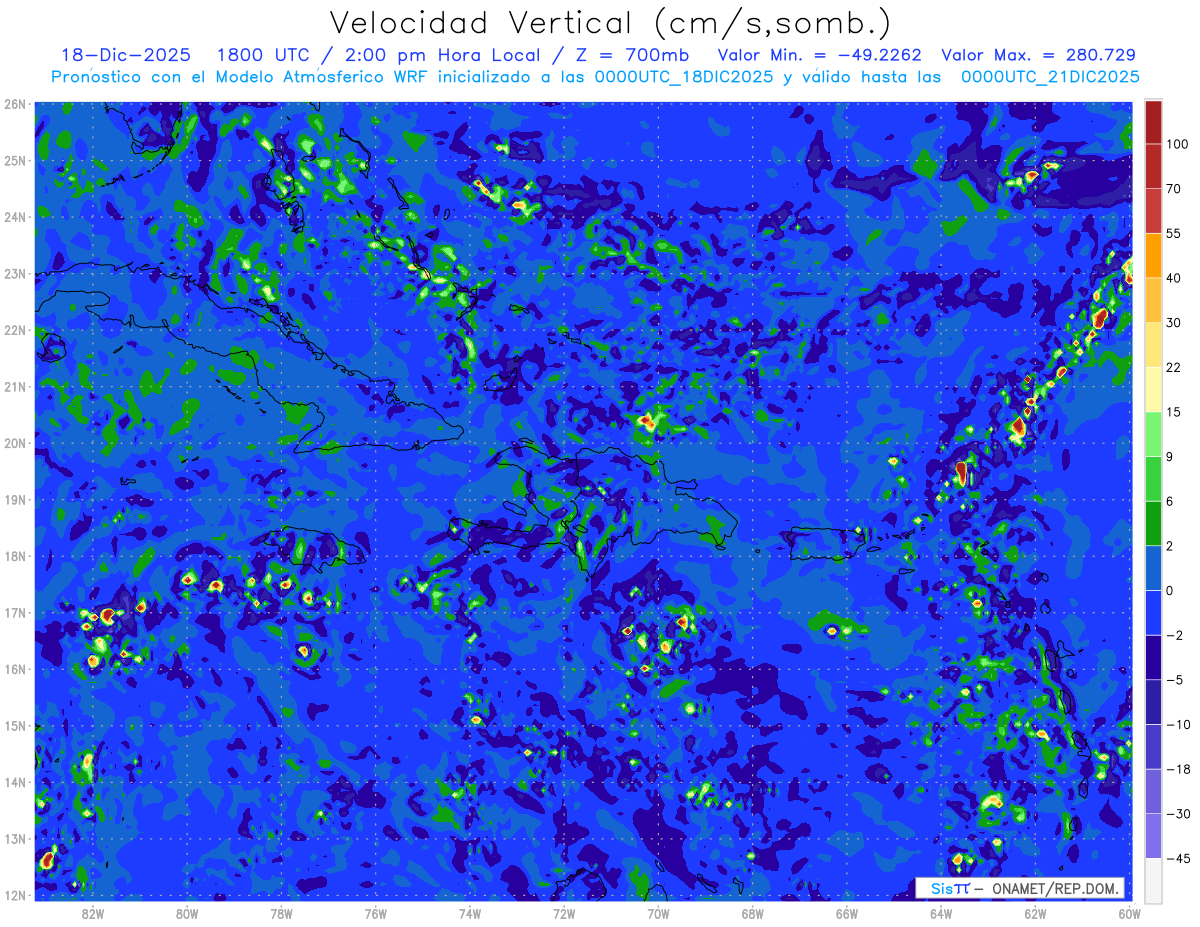Click the '20N' latitude axis label
1200x927 pixels.
(15, 443)
